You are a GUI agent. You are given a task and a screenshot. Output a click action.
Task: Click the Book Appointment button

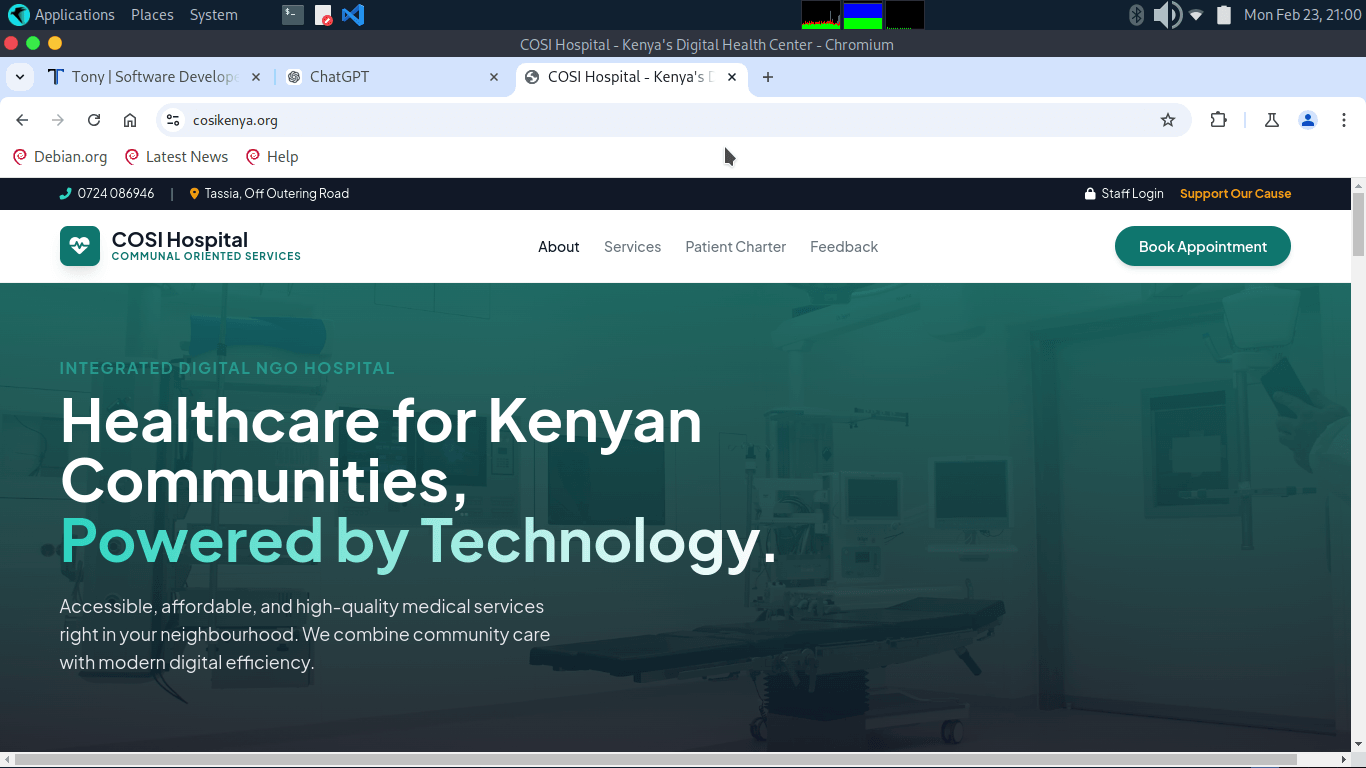pos(1202,247)
